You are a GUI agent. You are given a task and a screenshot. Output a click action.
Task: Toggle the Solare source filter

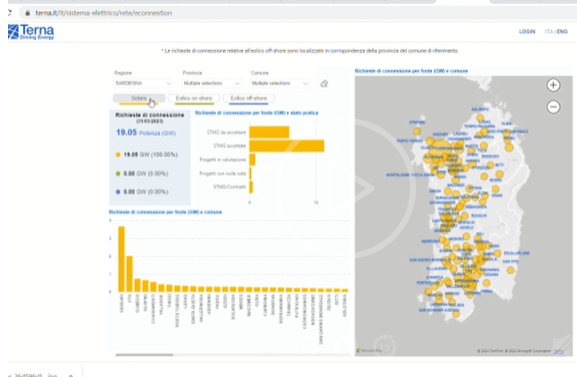click(x=139, y=98)
